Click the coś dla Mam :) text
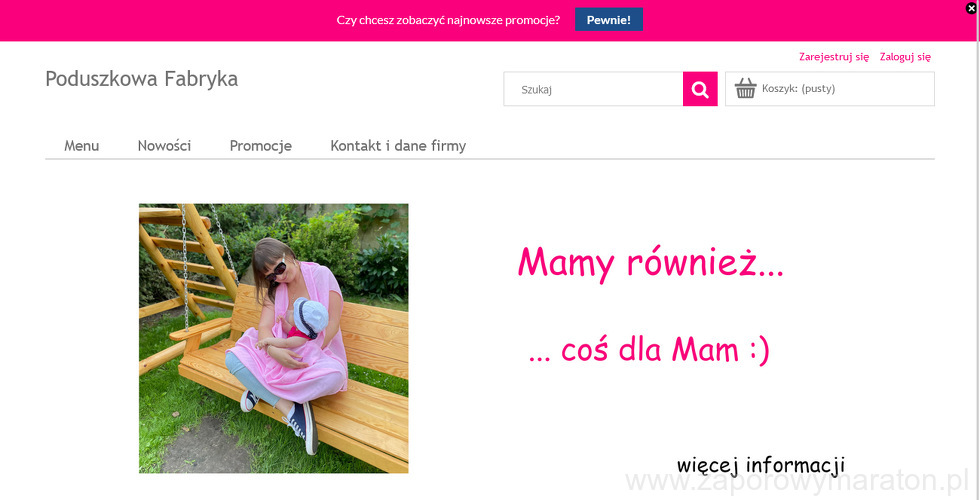This screenshot has width=980, height=500. tap(649, 350)
